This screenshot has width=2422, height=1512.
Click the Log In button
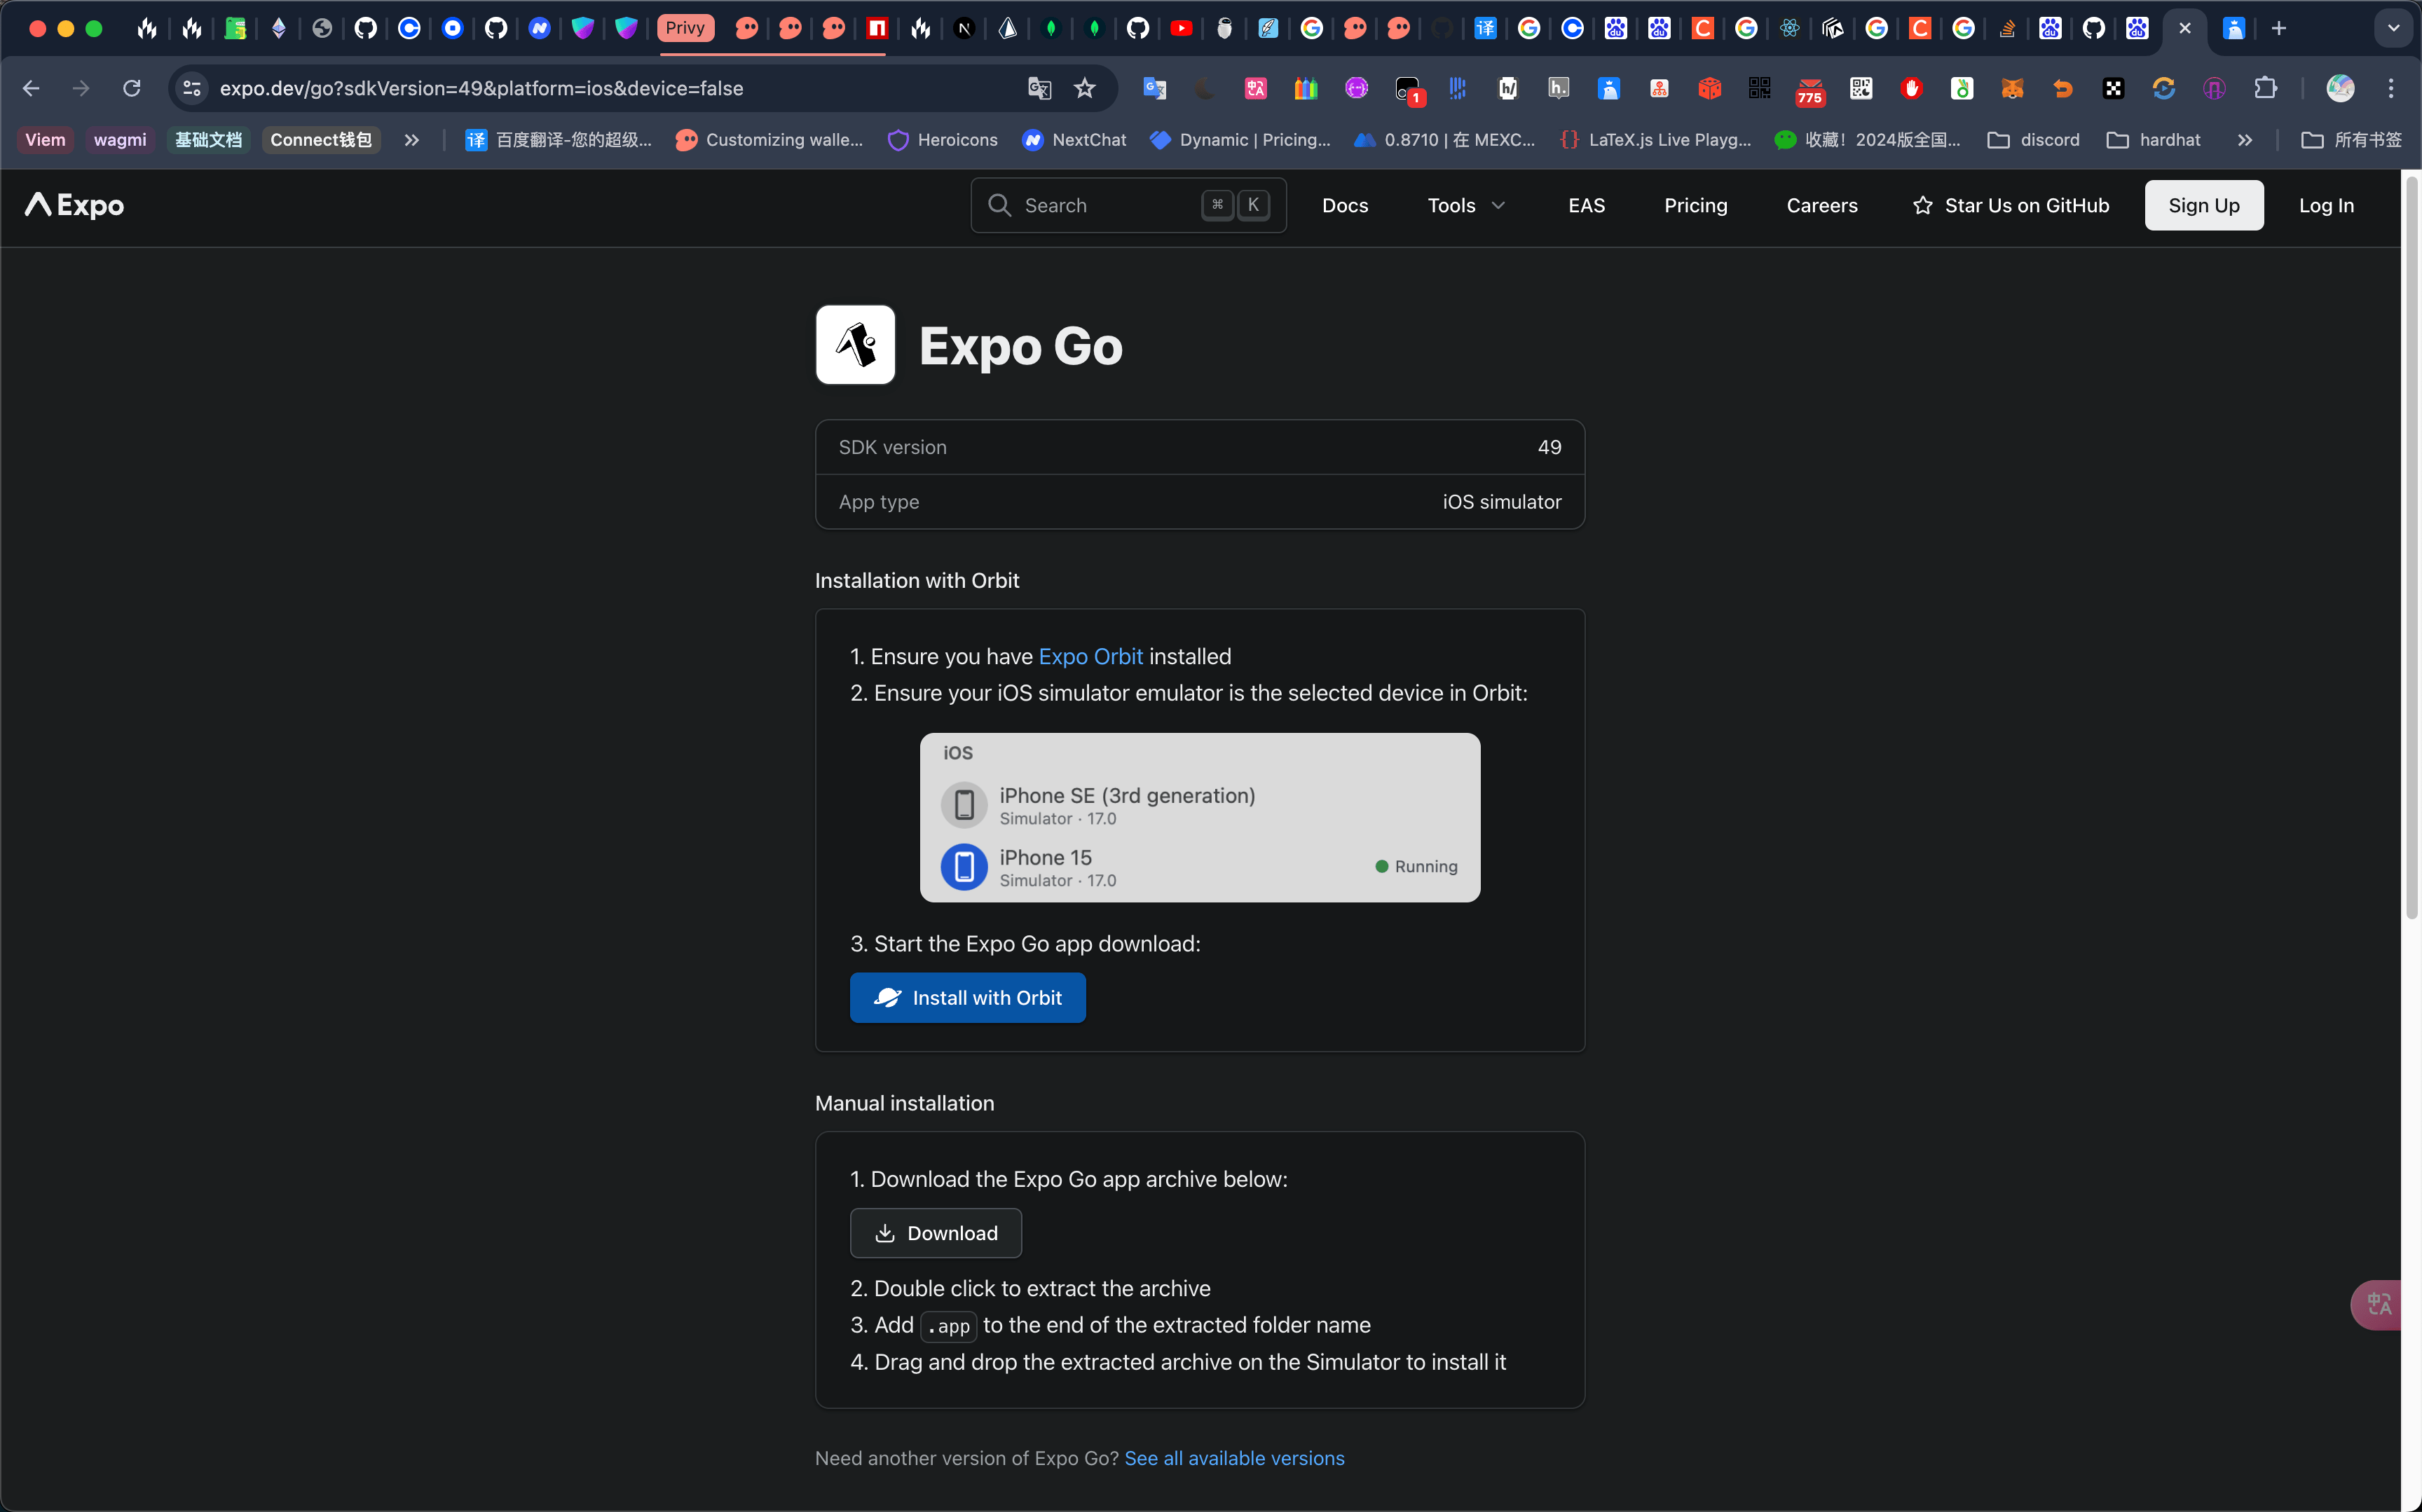(x=2326, y=205)
